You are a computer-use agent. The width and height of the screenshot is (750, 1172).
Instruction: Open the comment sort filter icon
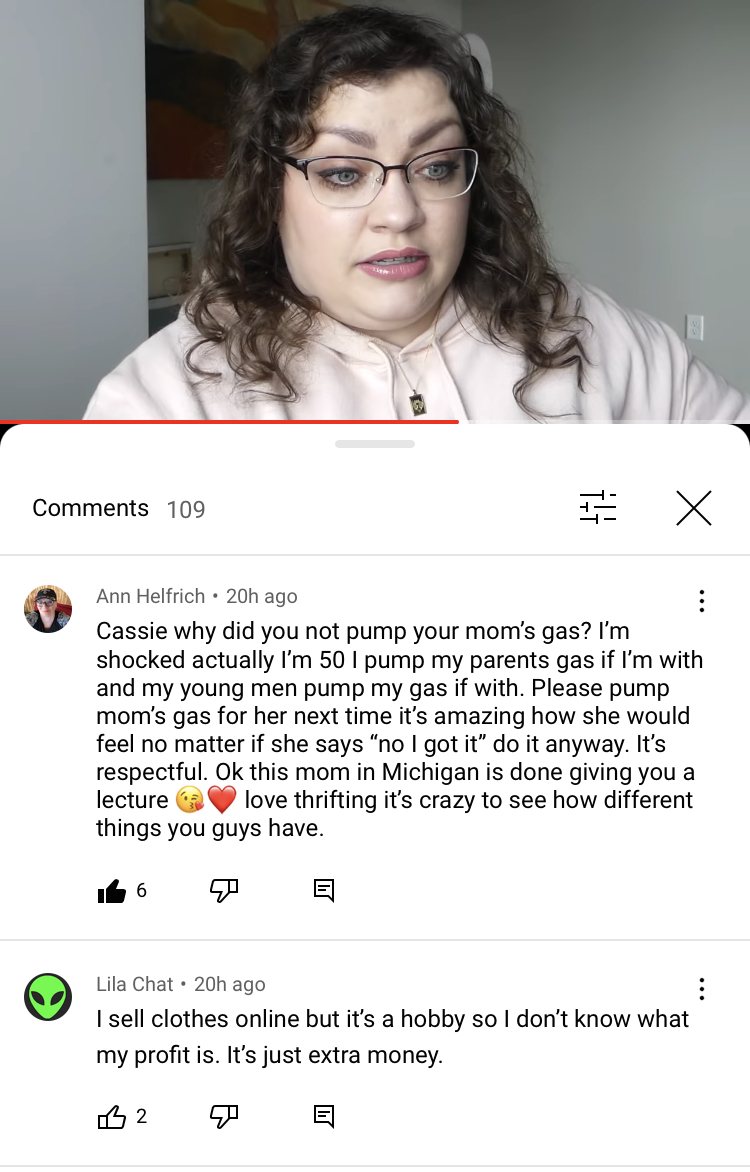pyautogui.click(x=597, y=508)
